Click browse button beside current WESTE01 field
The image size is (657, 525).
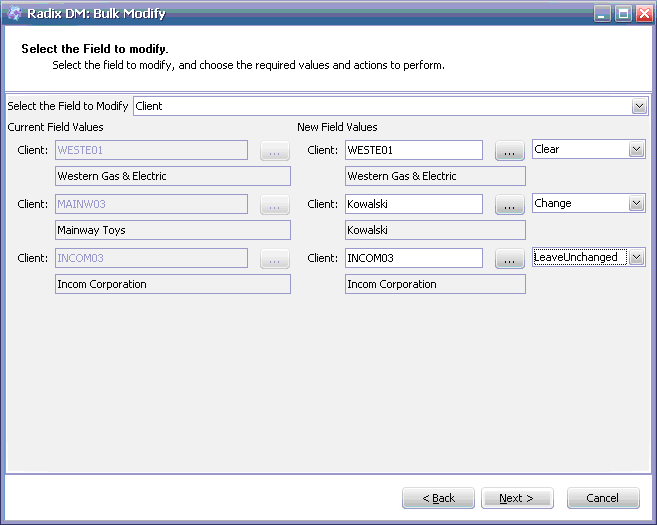pos(275,150)
